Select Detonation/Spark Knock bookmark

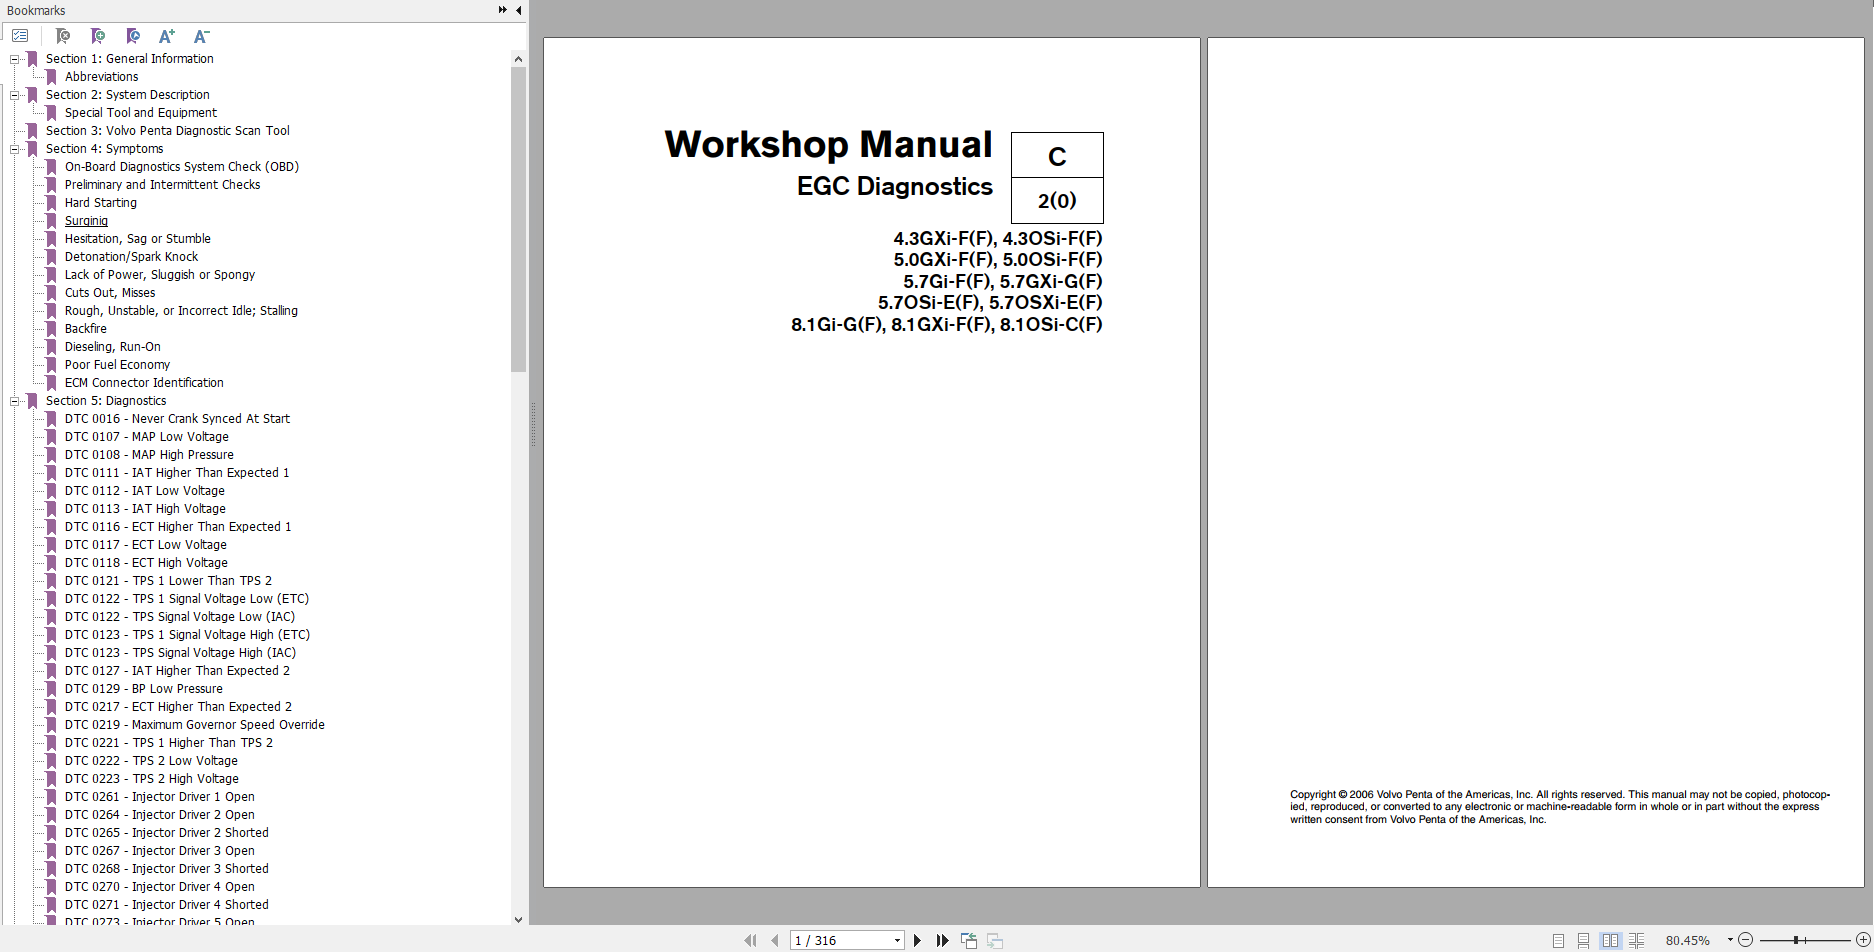click(131, 257)
